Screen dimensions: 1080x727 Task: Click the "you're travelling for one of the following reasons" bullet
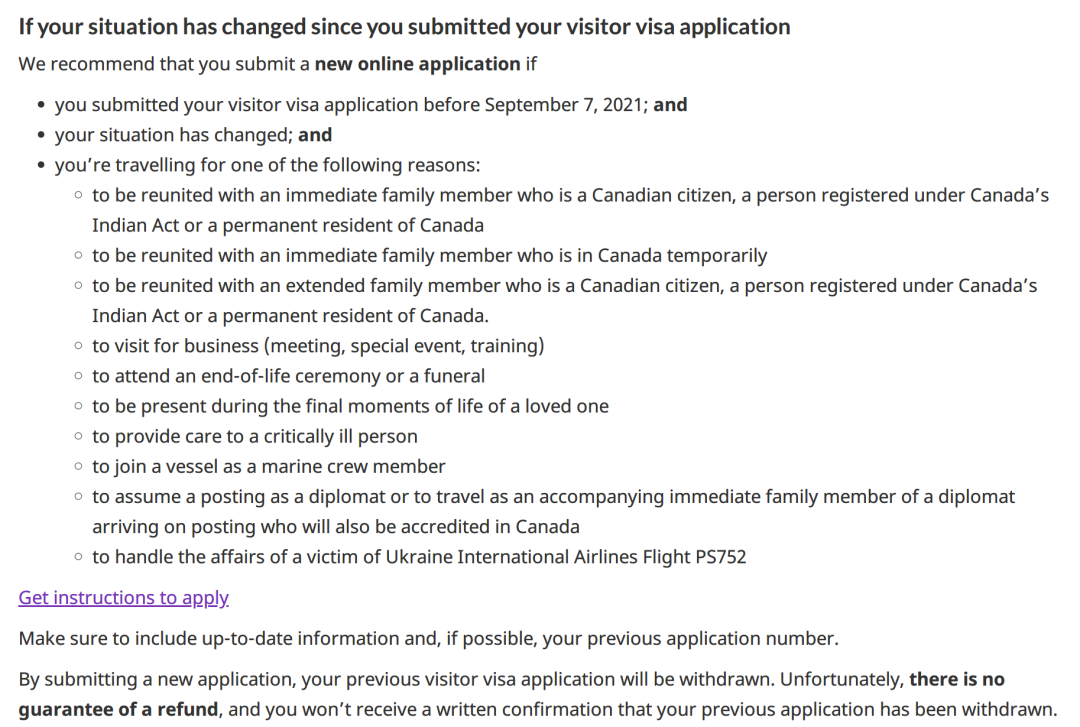click(x=267, y=165)
